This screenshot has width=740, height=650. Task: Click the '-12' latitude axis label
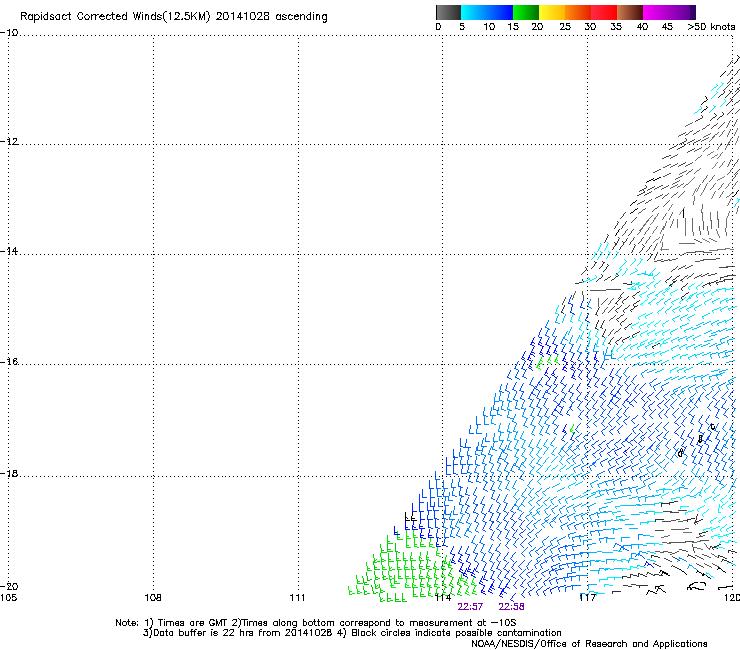click(9, 142)
